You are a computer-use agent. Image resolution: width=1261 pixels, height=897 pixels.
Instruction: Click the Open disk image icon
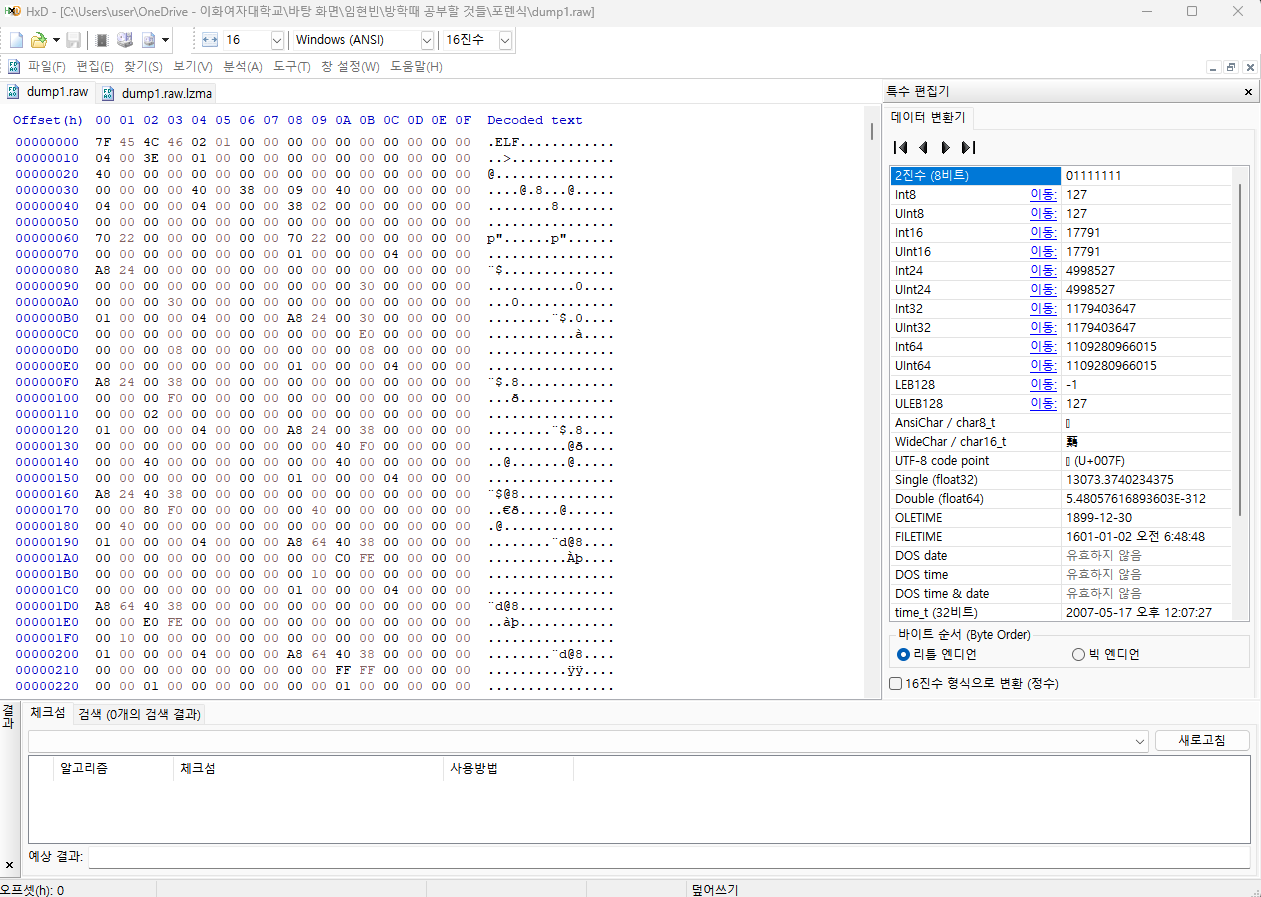pyautogui.click(x=148, y=40)
